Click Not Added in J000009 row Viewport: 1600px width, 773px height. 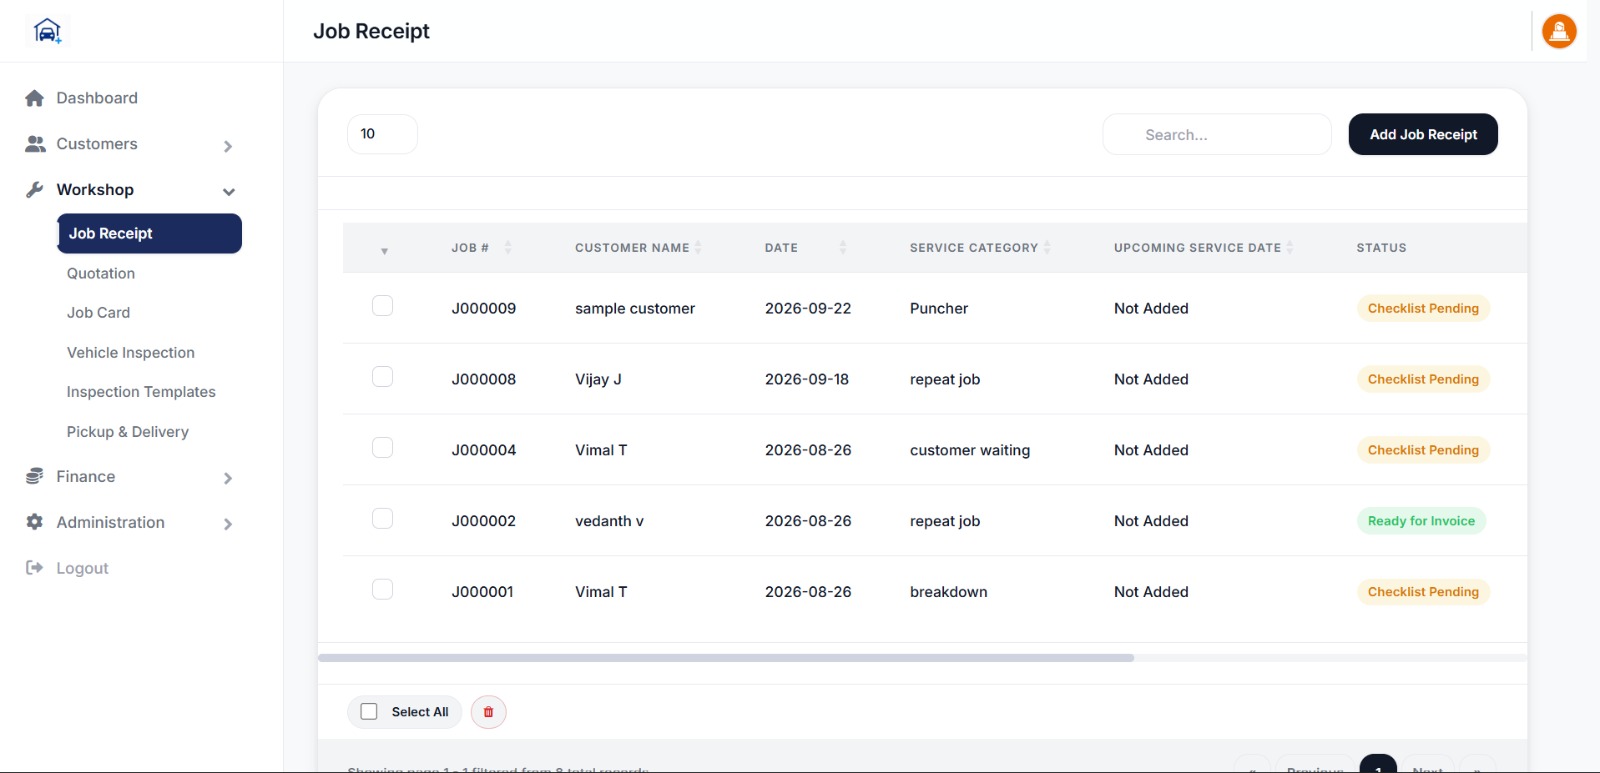point(1151,308)
